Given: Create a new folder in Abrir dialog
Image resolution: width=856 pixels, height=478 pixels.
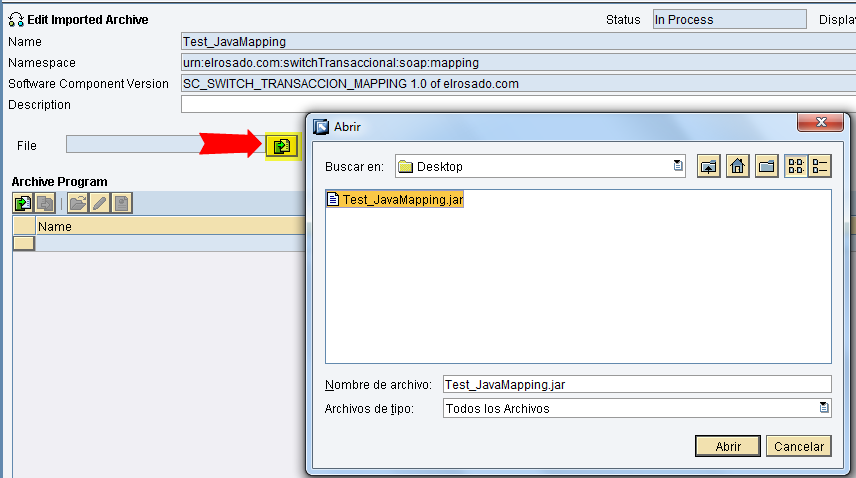Looking at the screenshot, I should [766, 166].
